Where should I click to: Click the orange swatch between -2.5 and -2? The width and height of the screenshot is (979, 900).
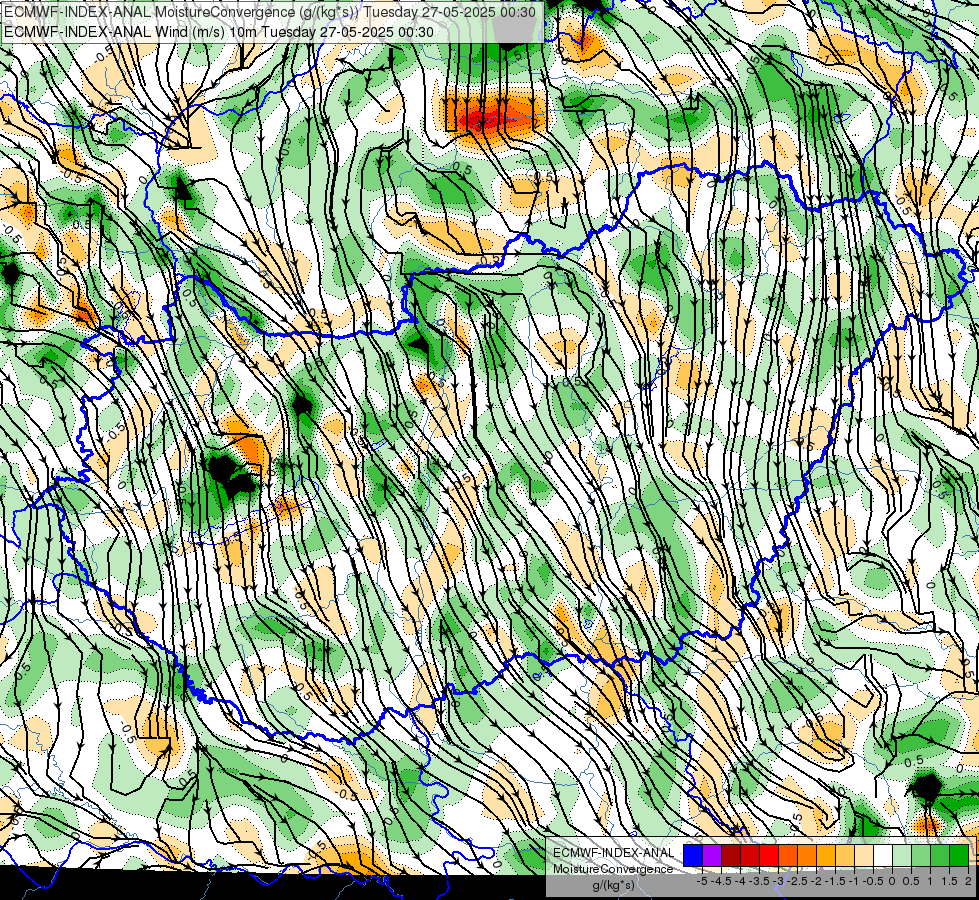click(x=807, y=855)
